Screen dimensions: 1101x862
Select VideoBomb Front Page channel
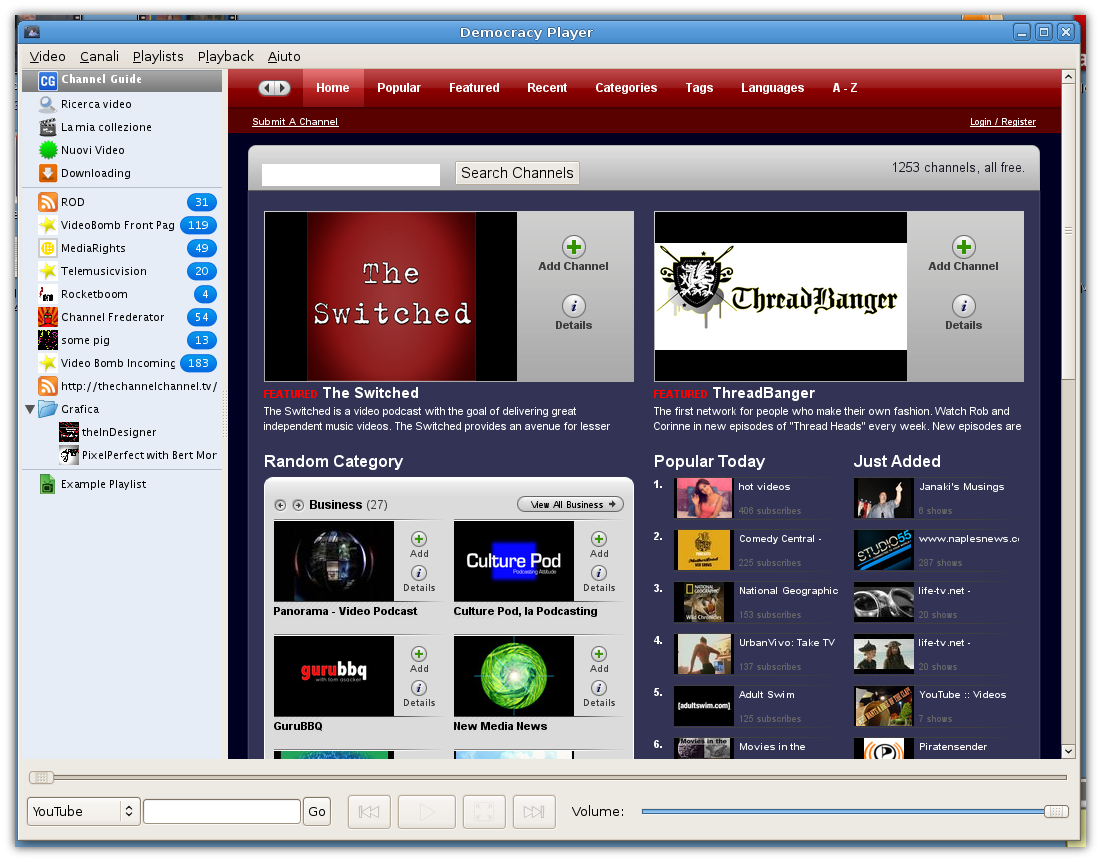tap(121, 225)
